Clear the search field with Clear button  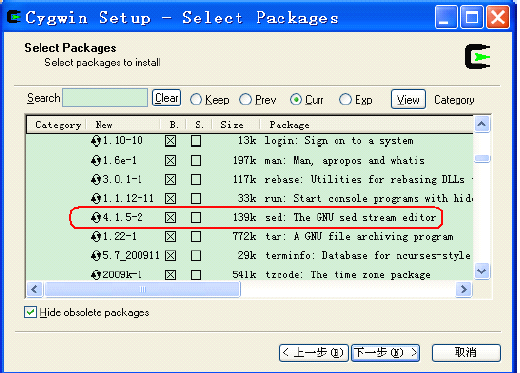[166, 98]
